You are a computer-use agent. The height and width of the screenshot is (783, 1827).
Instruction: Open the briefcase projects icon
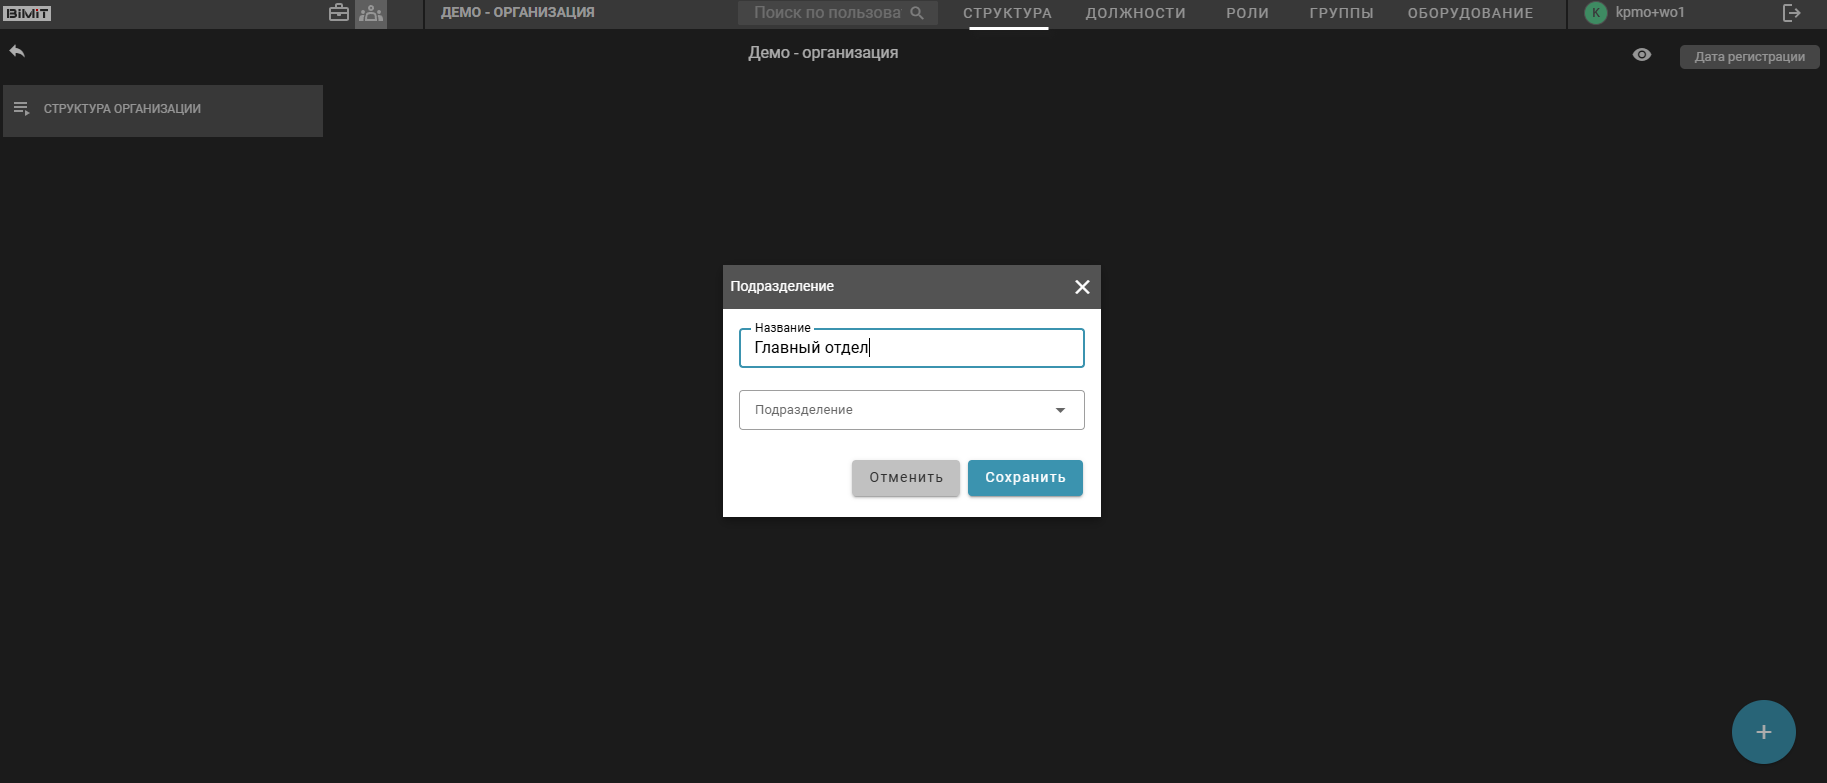tap(339, 13)
